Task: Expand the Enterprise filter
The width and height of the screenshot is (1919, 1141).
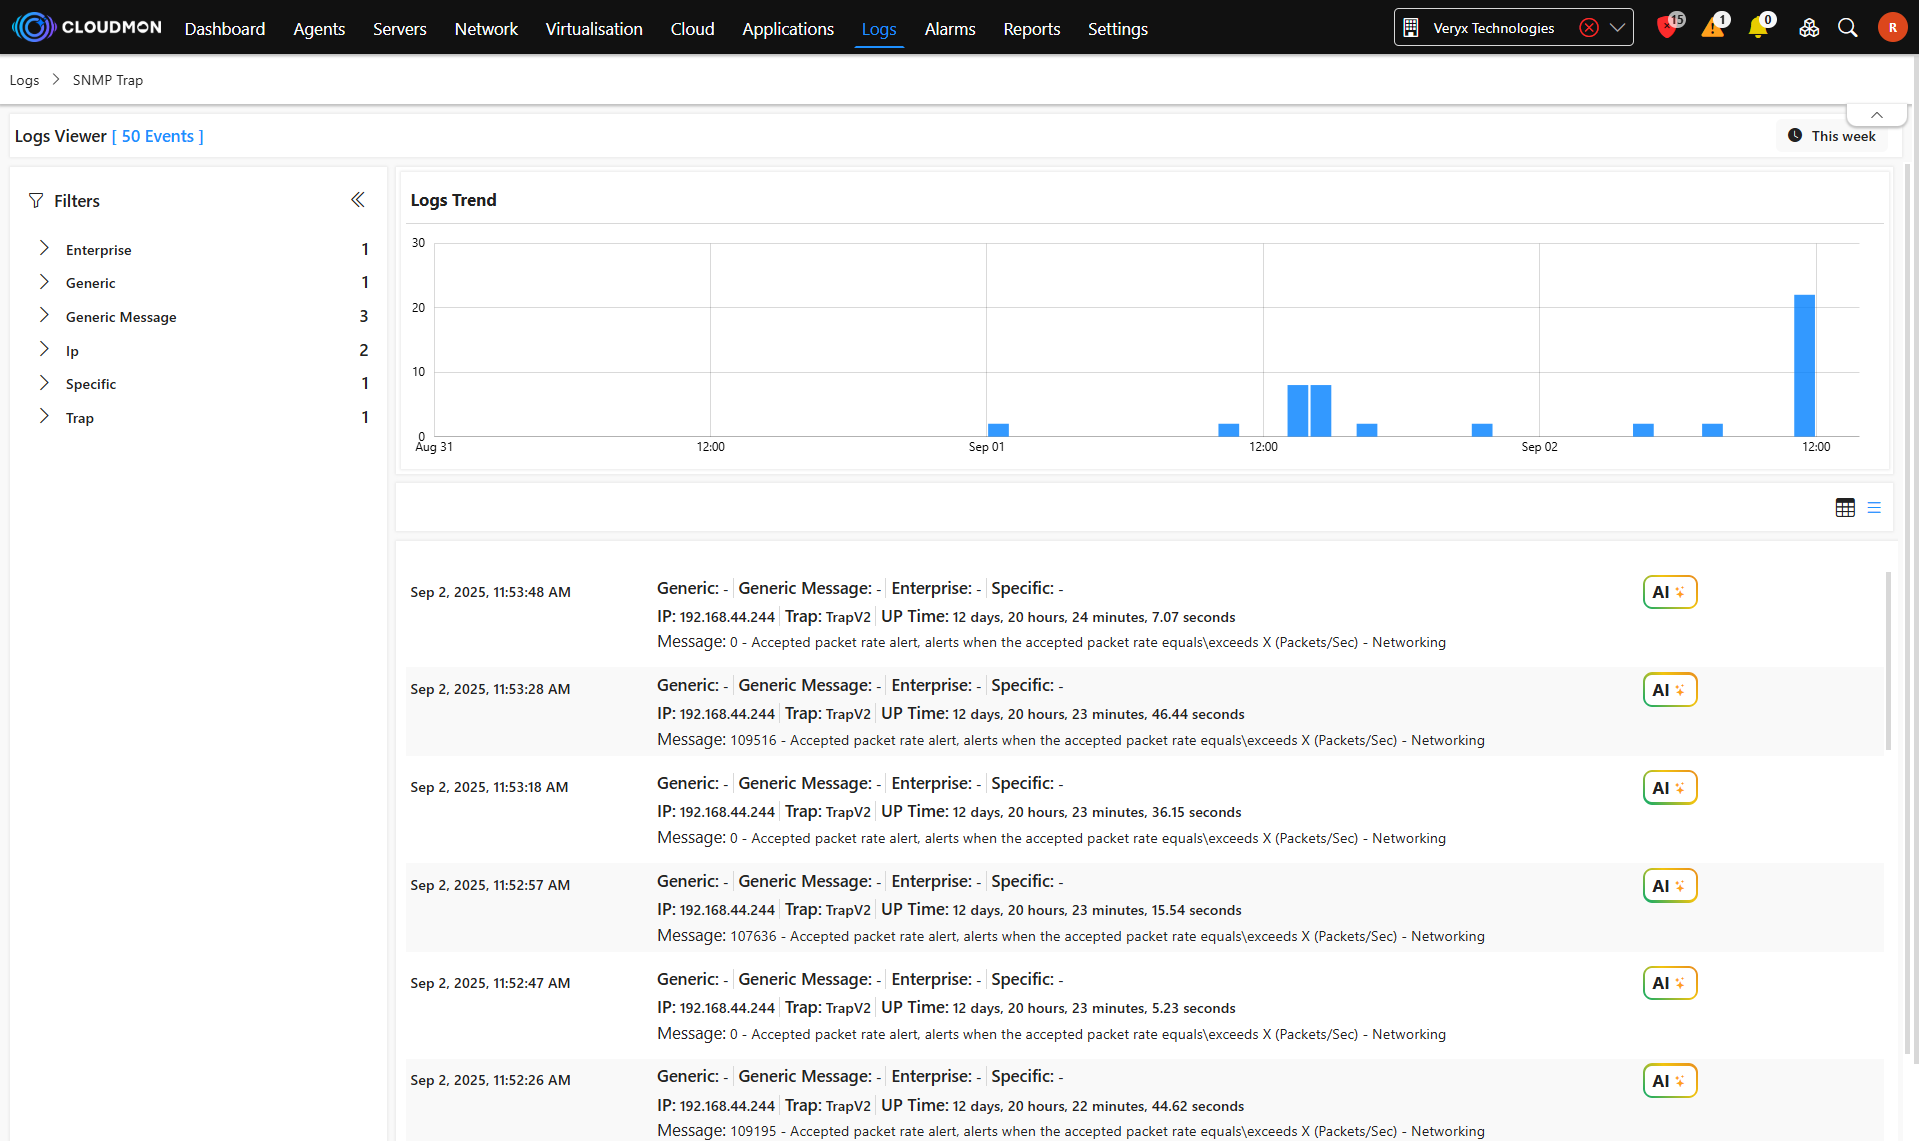Action: pos(44,249)
